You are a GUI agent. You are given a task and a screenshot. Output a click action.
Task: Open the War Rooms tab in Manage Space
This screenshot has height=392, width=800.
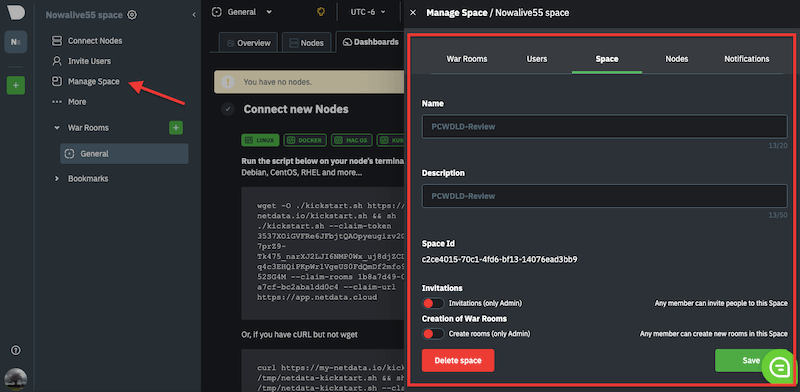click(467, 59)
